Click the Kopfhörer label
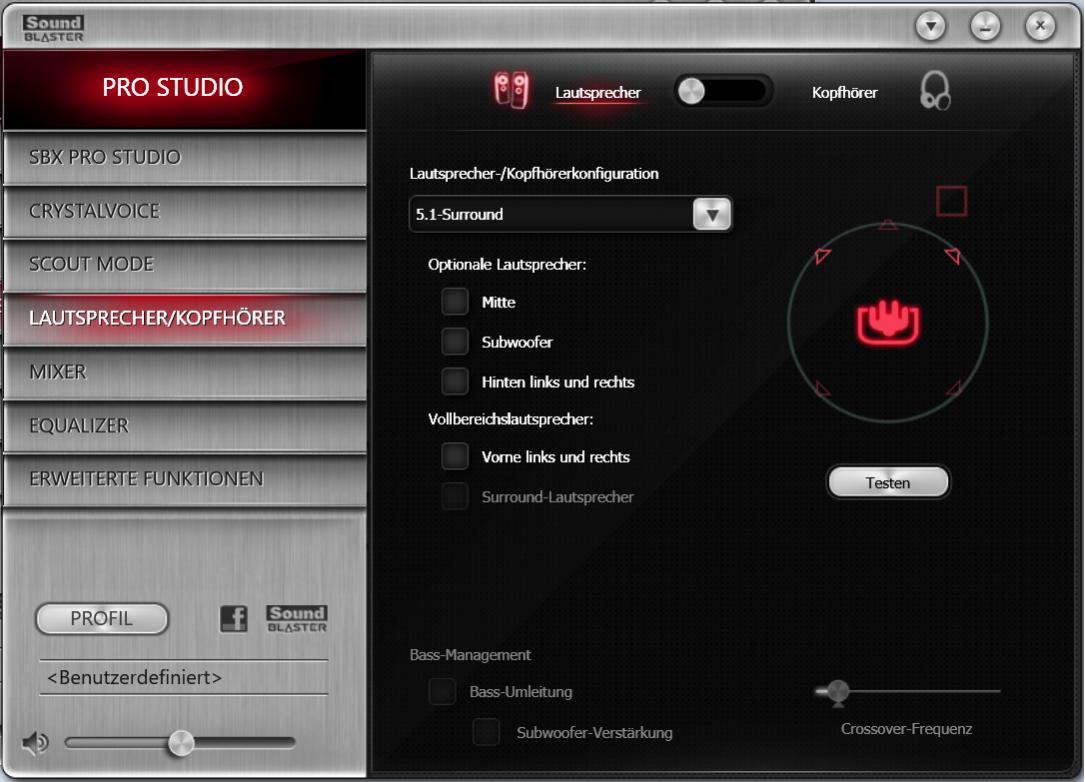This screenshot has height=782, width=1085. pos(845,93)
